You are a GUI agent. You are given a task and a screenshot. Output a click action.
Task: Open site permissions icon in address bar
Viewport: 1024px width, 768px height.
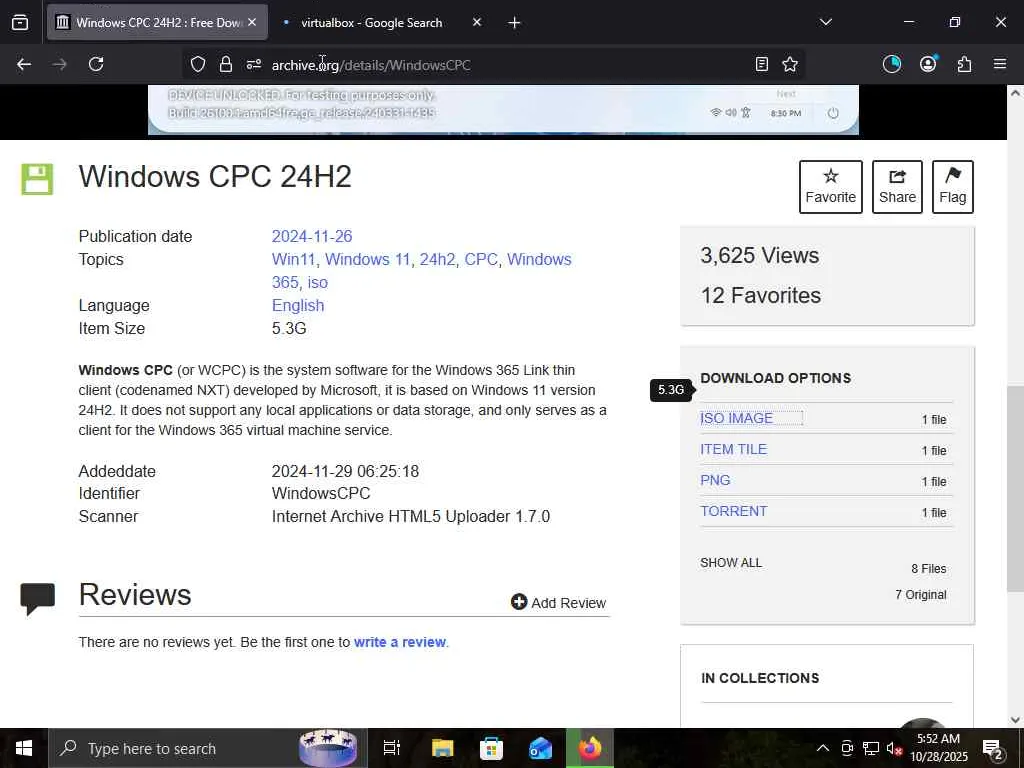(x=253, y=64)
